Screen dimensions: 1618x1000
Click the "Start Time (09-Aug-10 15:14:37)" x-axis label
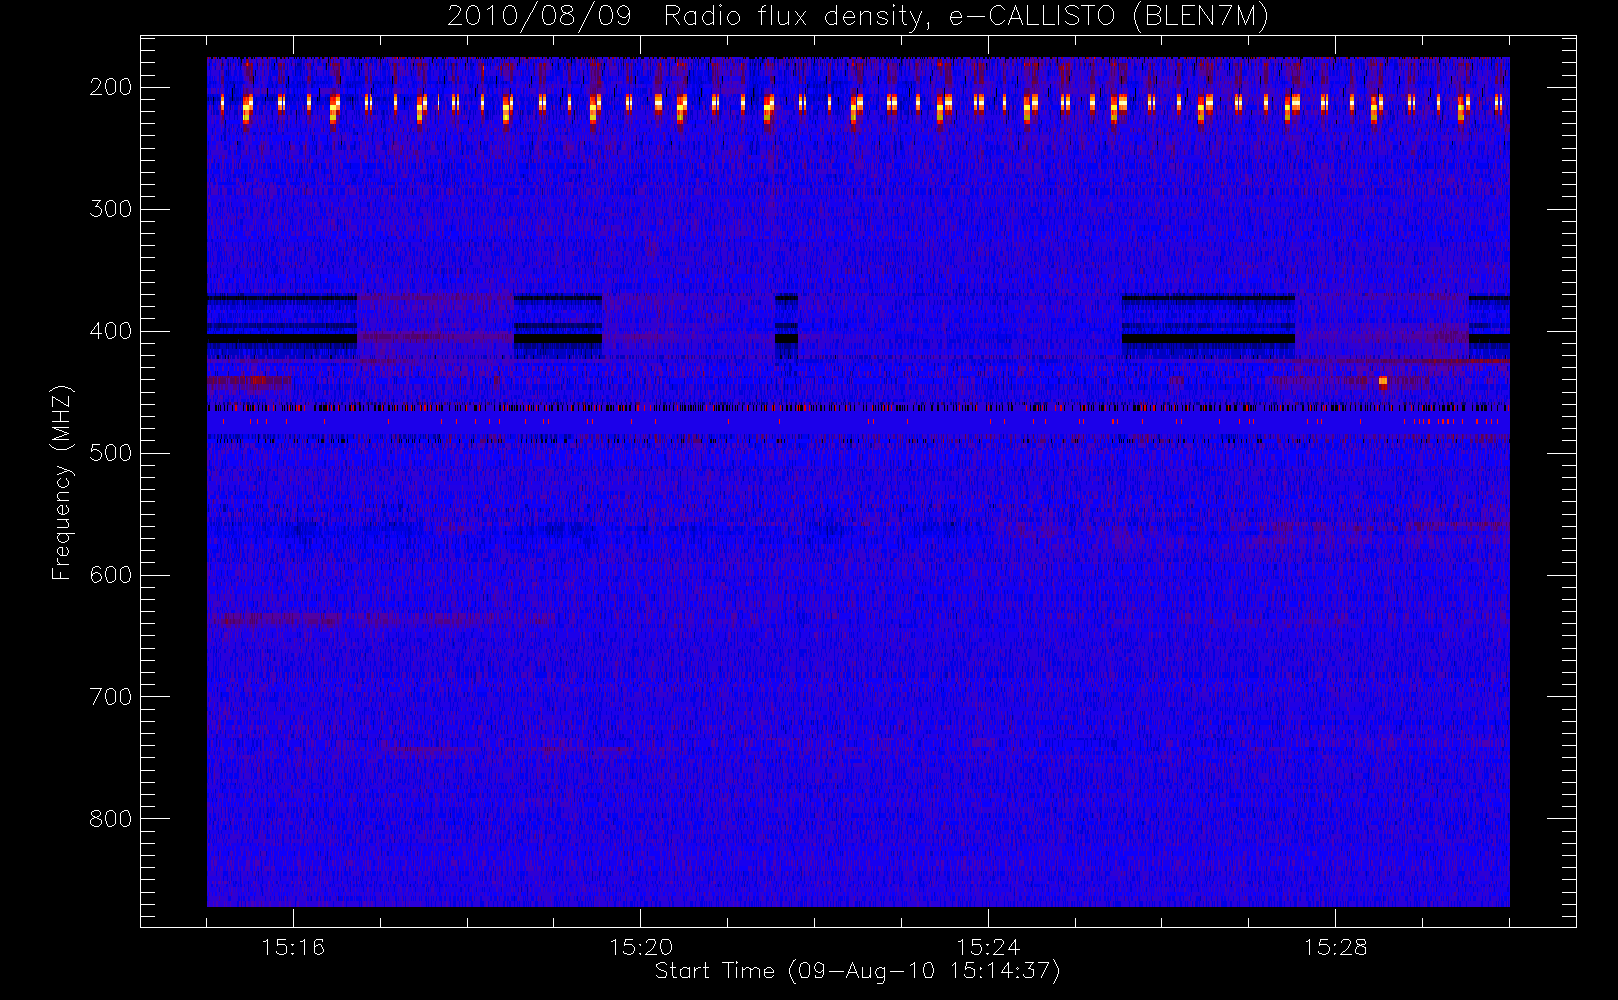click(857, 971)
